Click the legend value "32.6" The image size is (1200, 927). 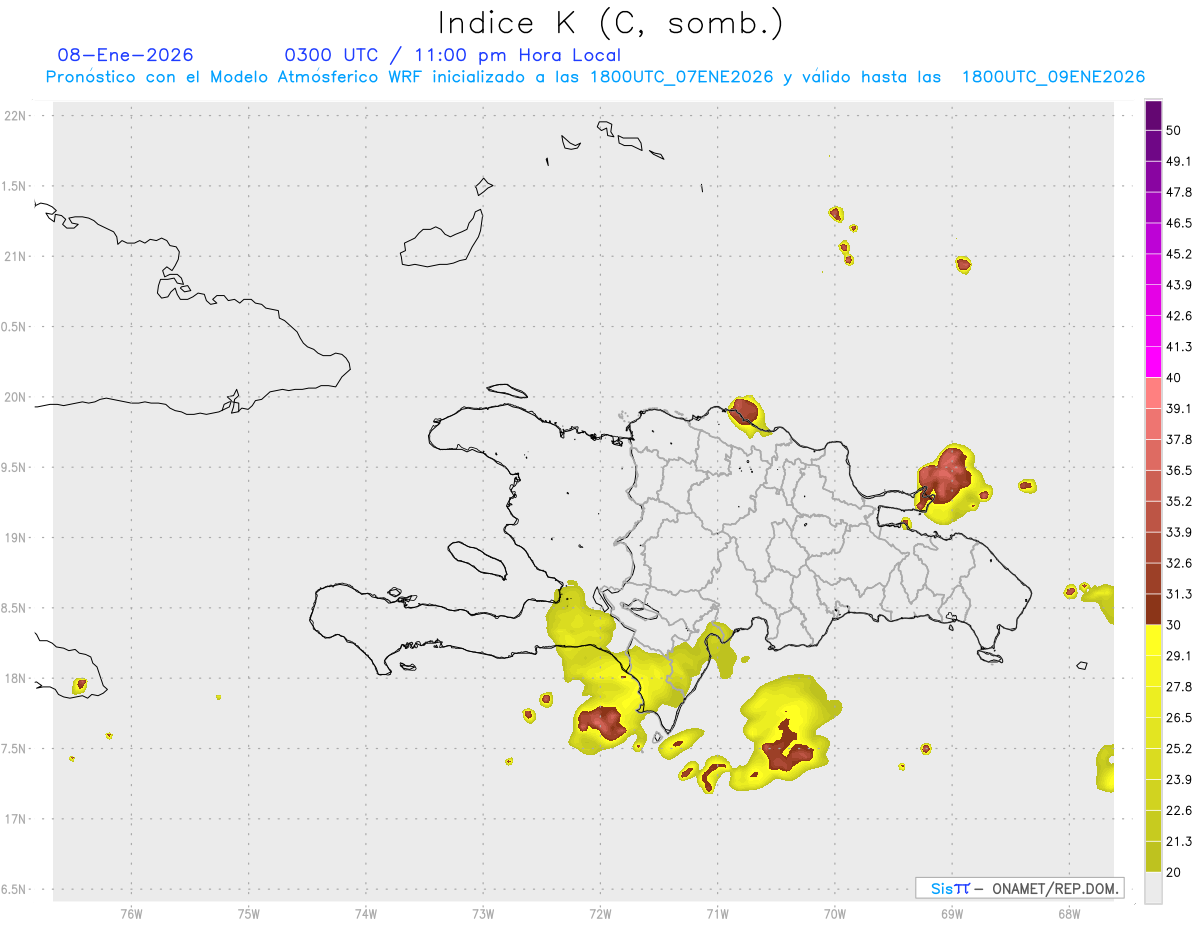[x=1179, y=563]
